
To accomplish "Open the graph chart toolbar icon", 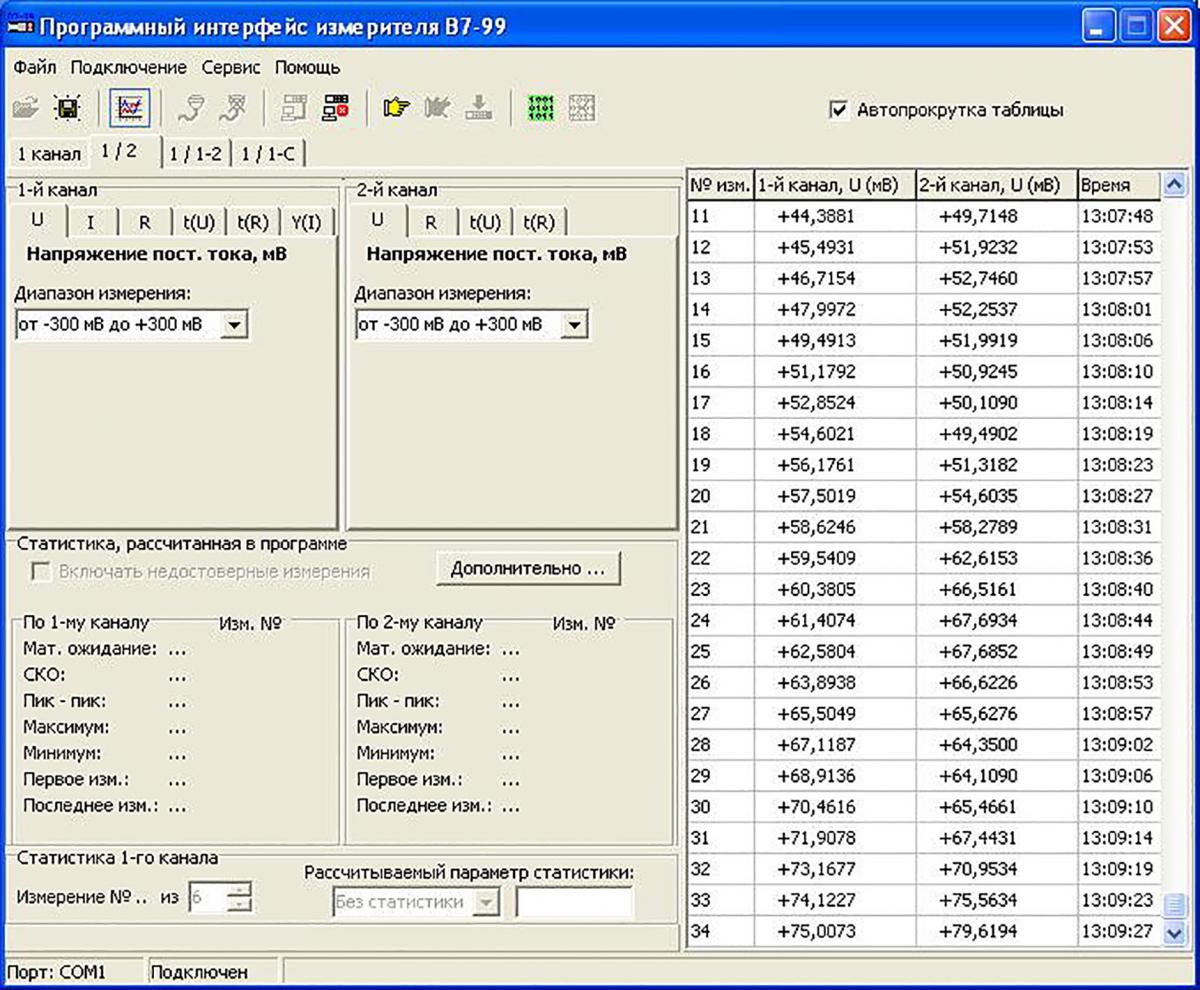I will (x=130, y=108).
